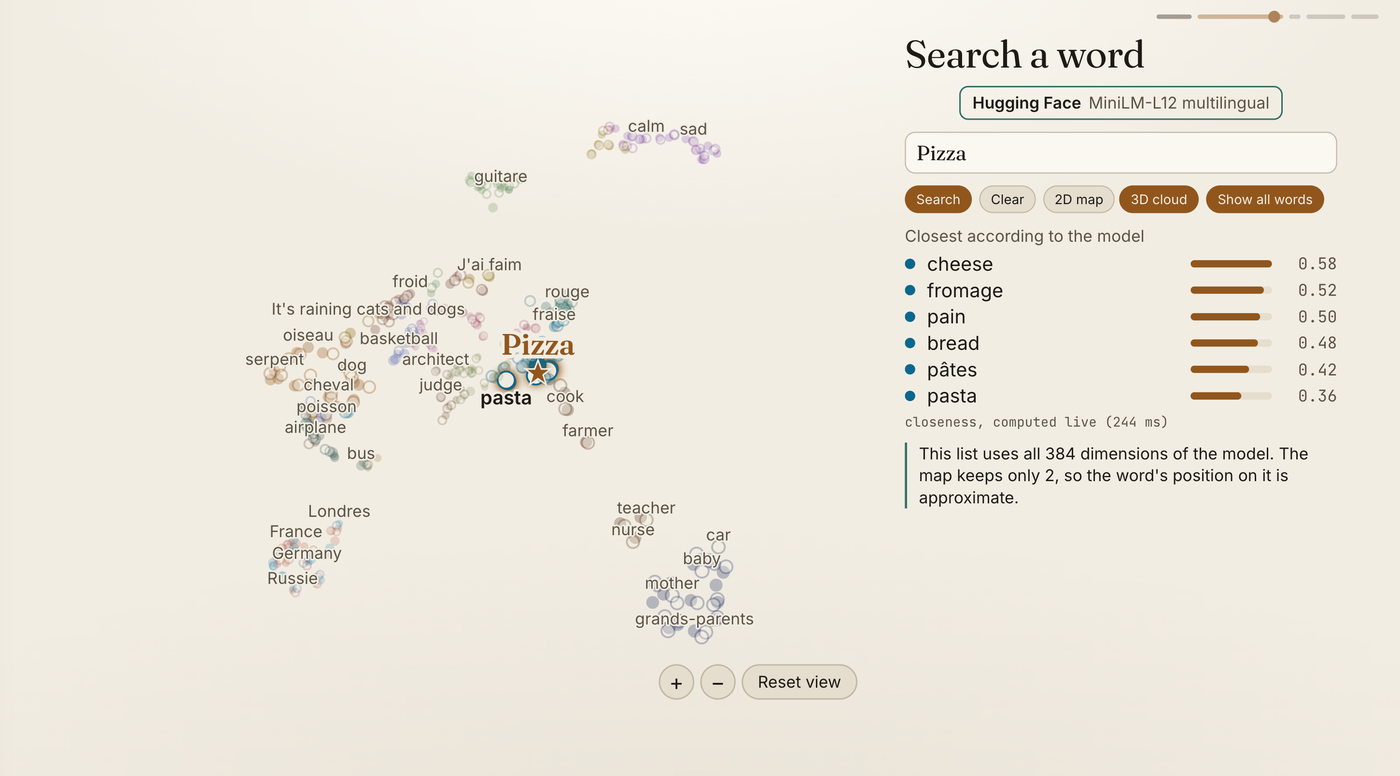Click "It's raining cats and dogs" label
The image size is (1400, 776).
pos(368,309)
